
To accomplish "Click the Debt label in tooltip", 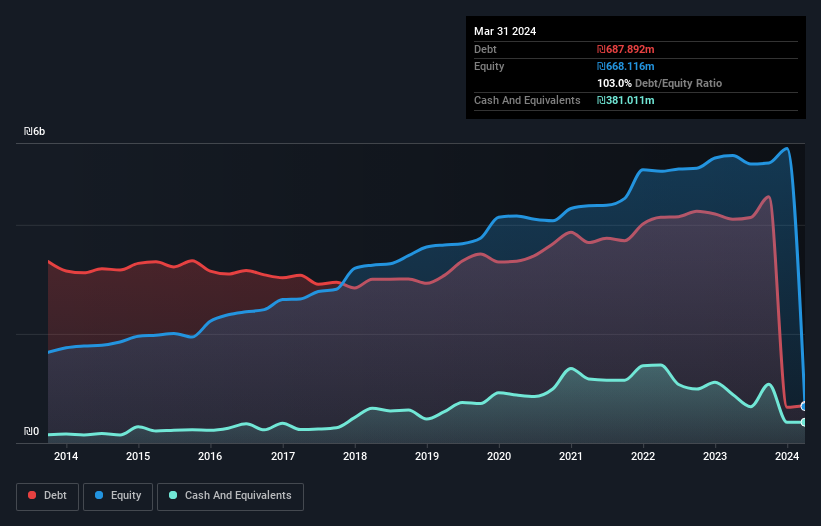I will pos(485,49).
